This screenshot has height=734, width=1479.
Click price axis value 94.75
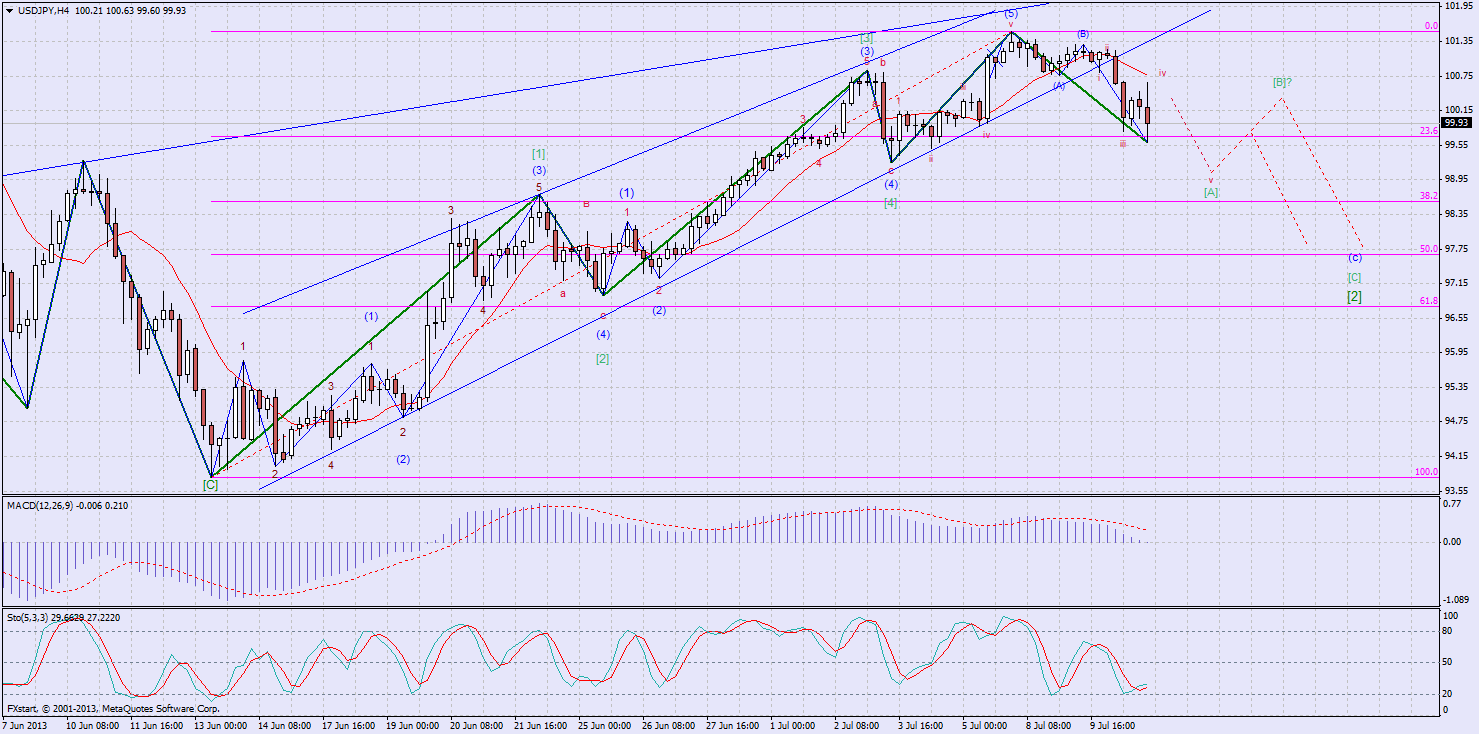tap(1457, 421)
